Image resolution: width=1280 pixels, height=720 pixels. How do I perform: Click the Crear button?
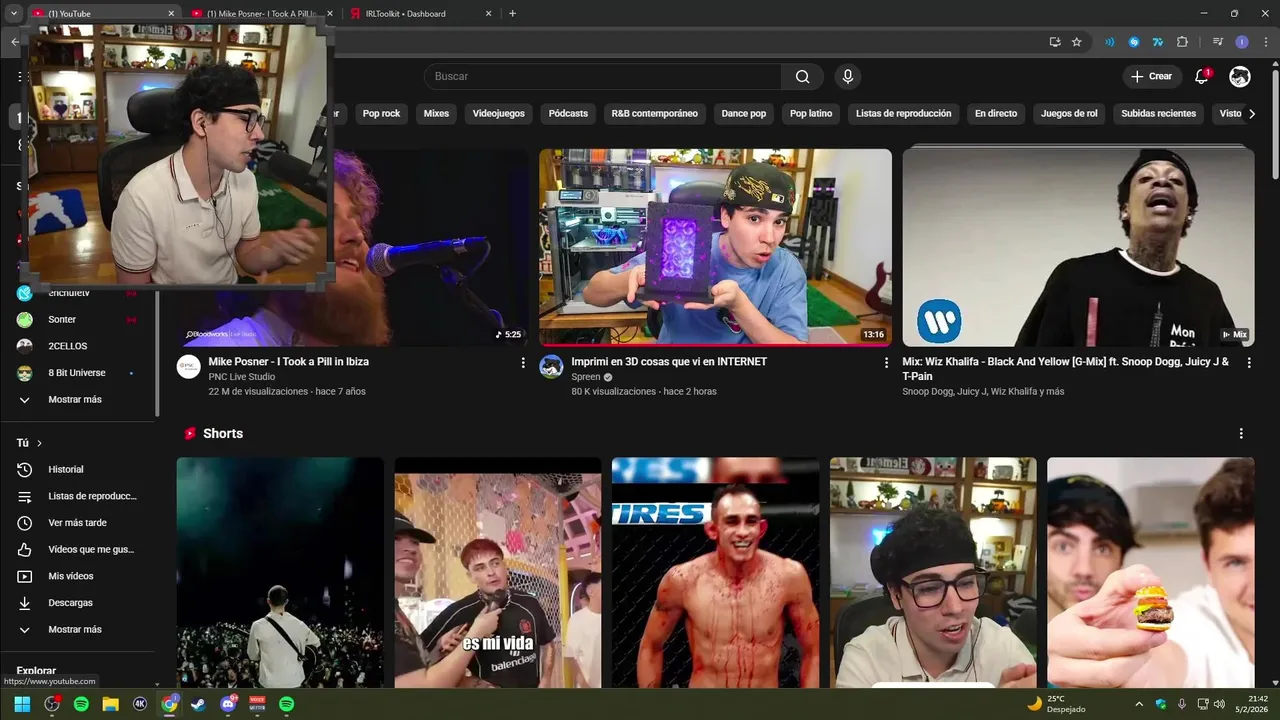[x=1151, y=76]
